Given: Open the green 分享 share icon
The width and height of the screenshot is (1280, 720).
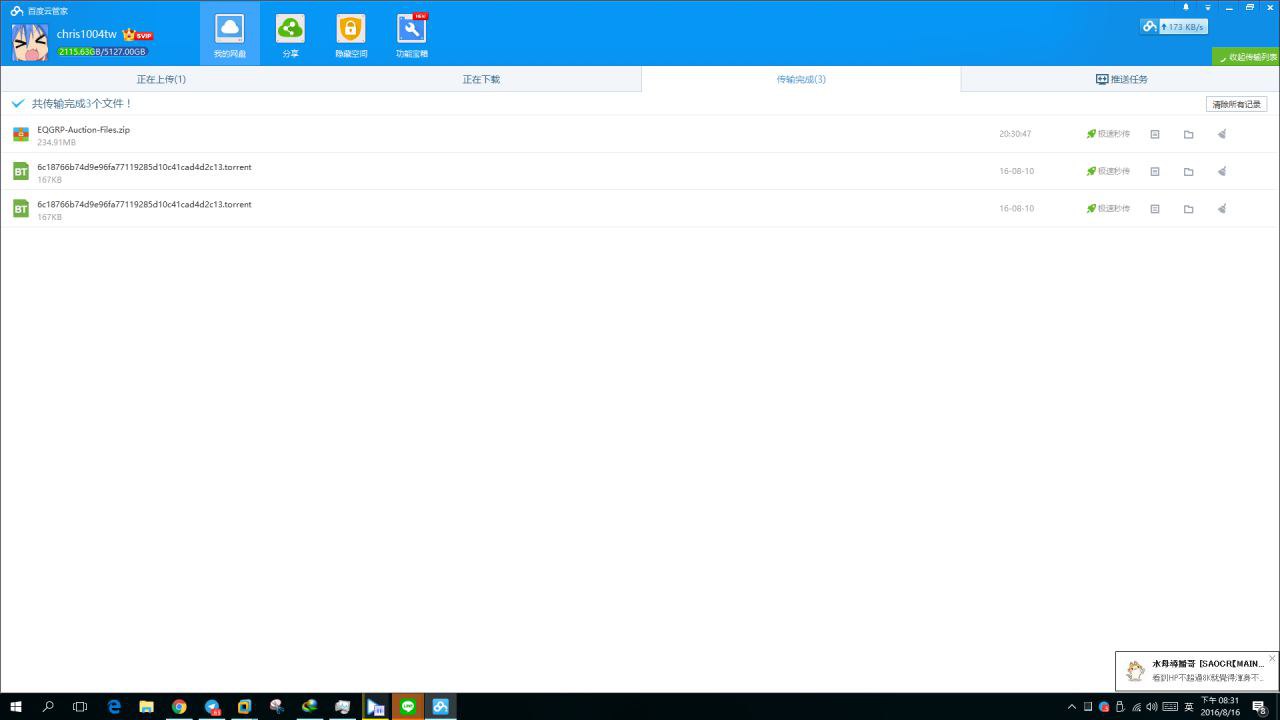Looking at the screenshot, I should tap(290, 30).
